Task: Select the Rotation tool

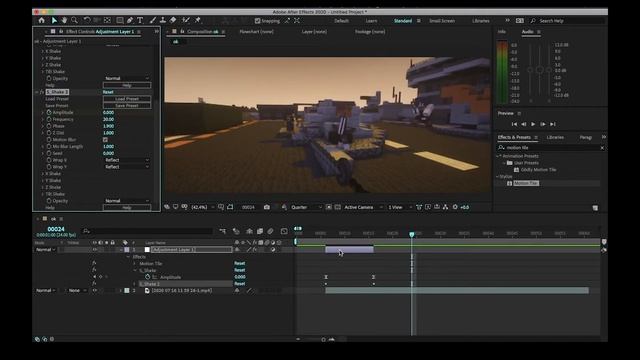Action: pos(87,20)
